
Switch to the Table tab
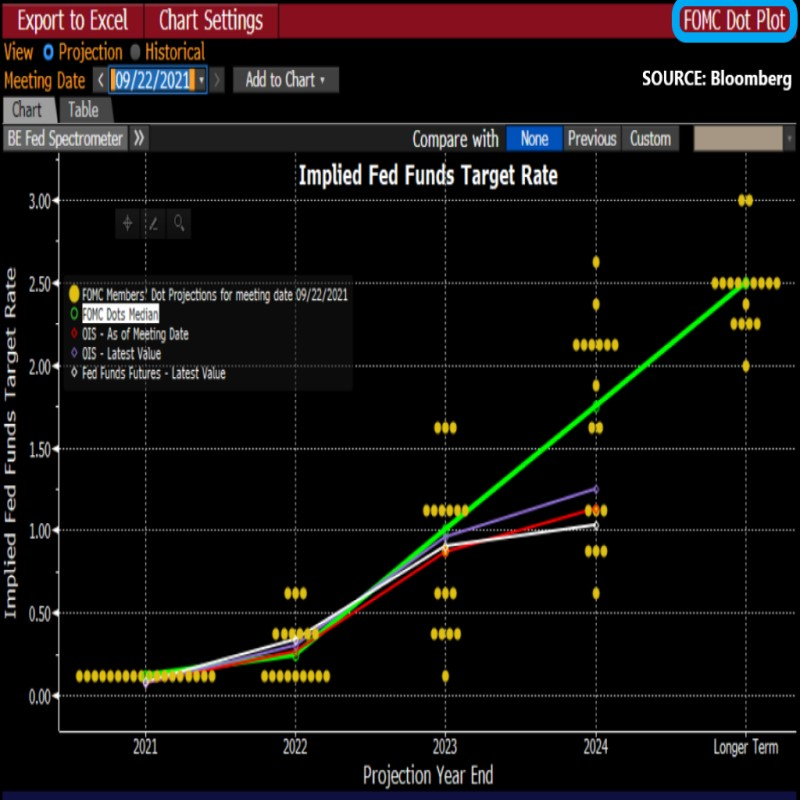tap(83, 111)
